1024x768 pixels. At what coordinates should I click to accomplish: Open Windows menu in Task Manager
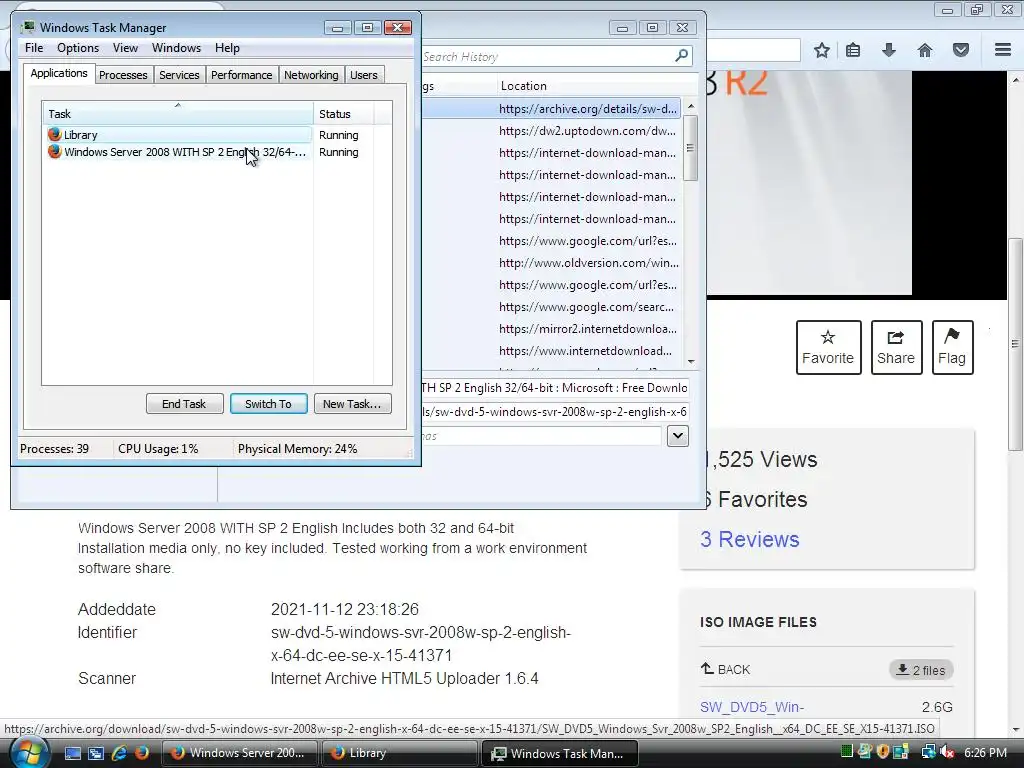[176, 48]
